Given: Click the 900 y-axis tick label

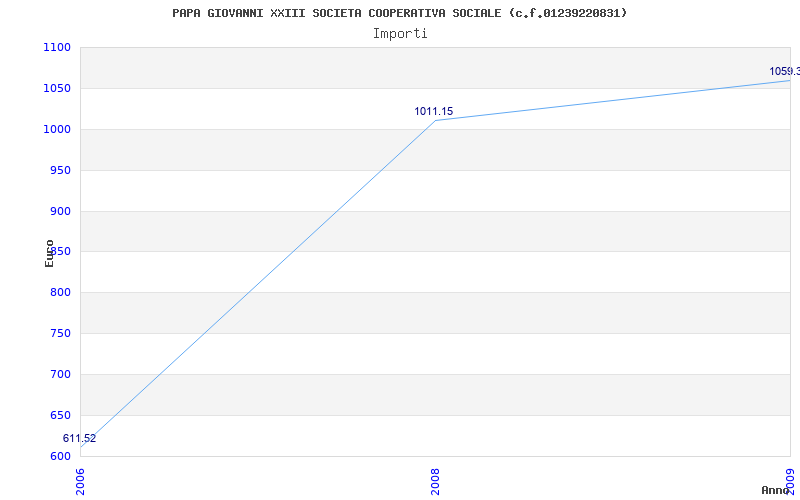Looking at the screenshot, I should pyautogui.click(x=60, y=211).
